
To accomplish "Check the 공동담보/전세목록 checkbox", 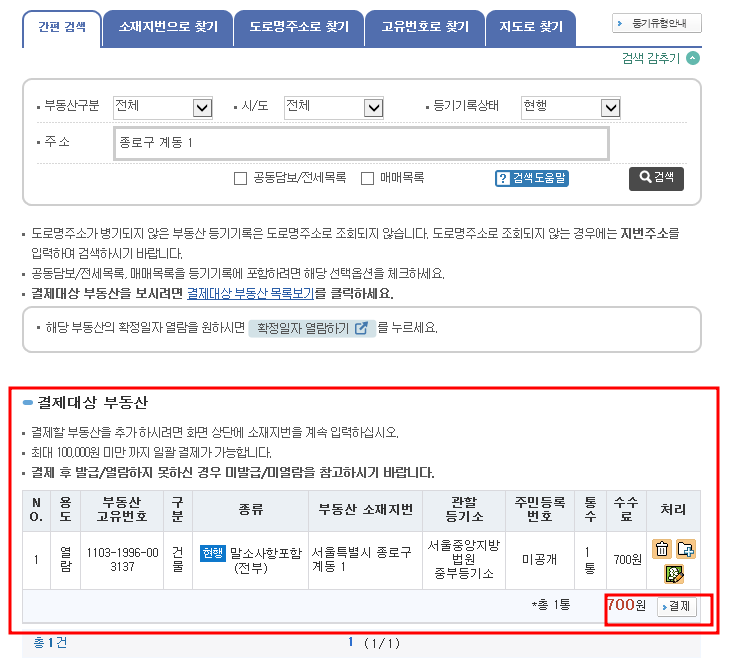I will coord(240,178).
